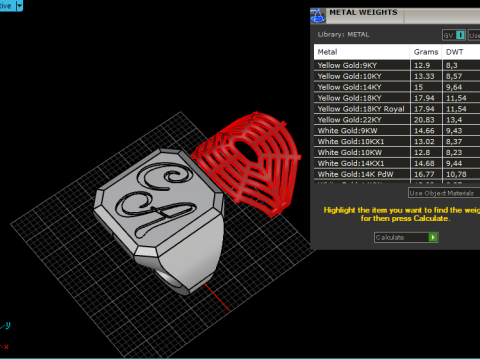This screenshot has width=480, height=360.
Task: Sort by Grams column header
Action: click(426, 52)
